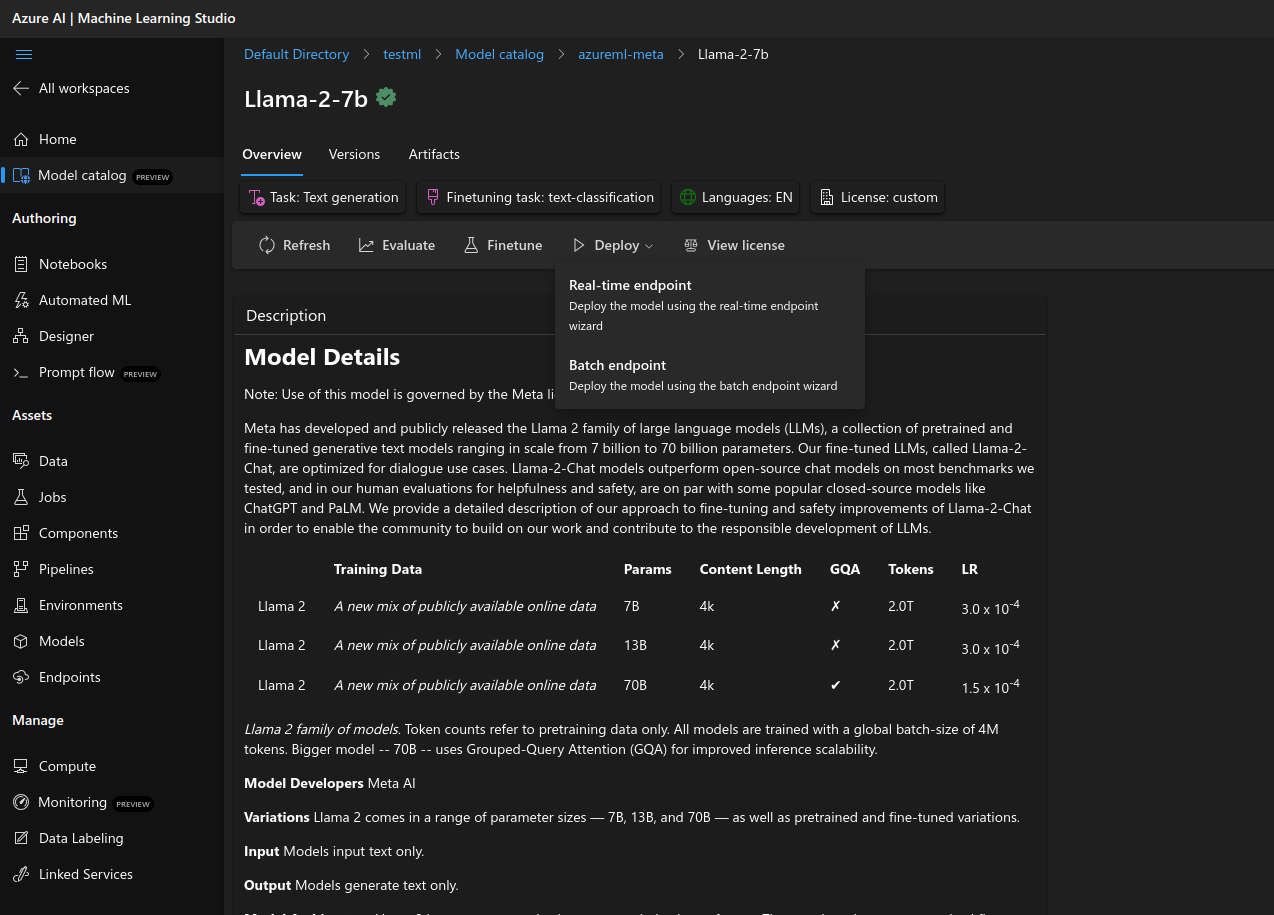Click the checkmark in the 70B GQA cell
The height and width of the screenshot is (915, 1274).
836,685
